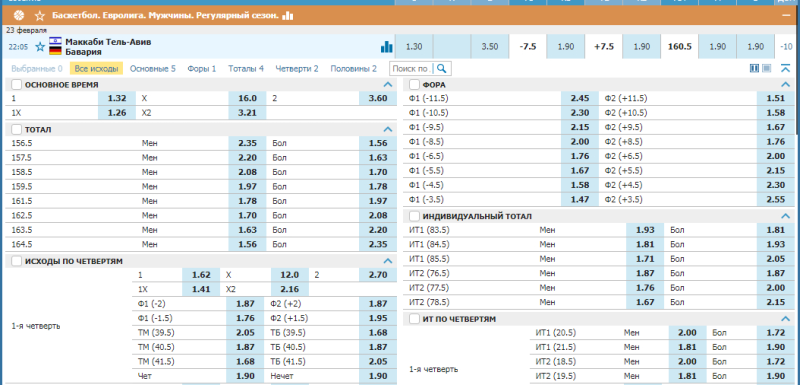Click the Маккаби Тель-Авив team name
800x385 pixels.
[x=108, y=42]
